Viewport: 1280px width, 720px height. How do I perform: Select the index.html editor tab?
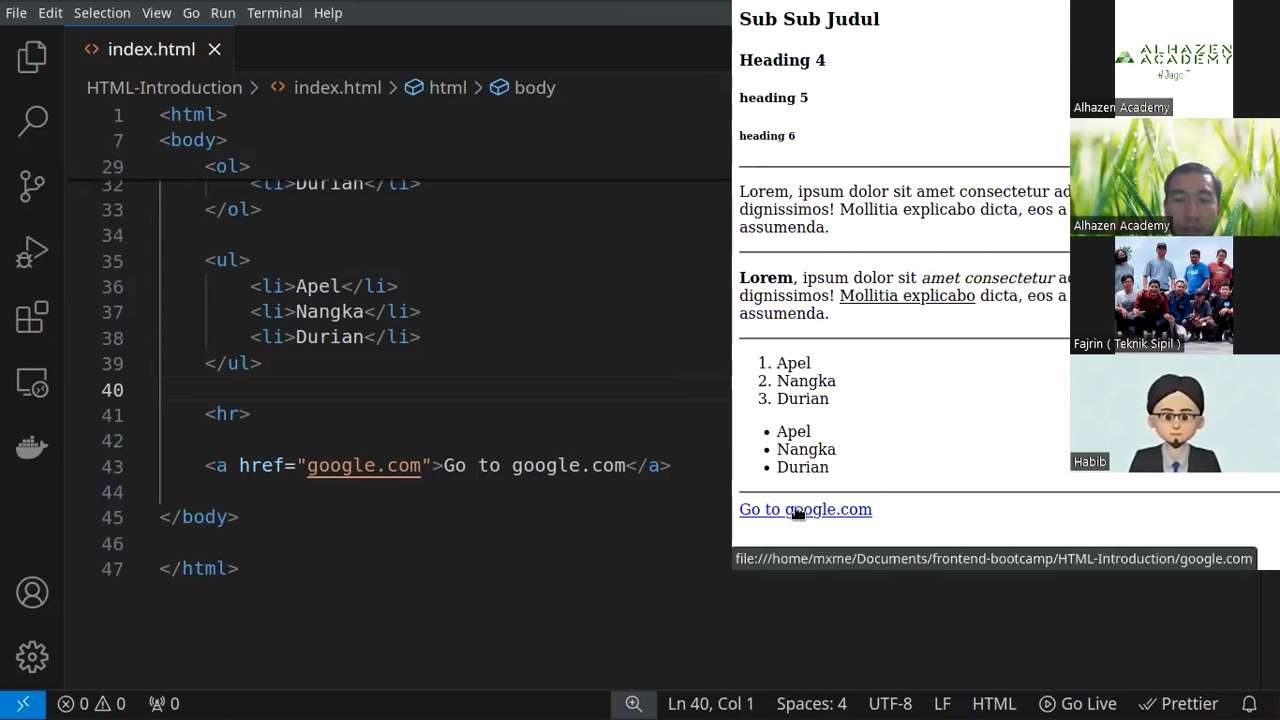pos(152,49)
